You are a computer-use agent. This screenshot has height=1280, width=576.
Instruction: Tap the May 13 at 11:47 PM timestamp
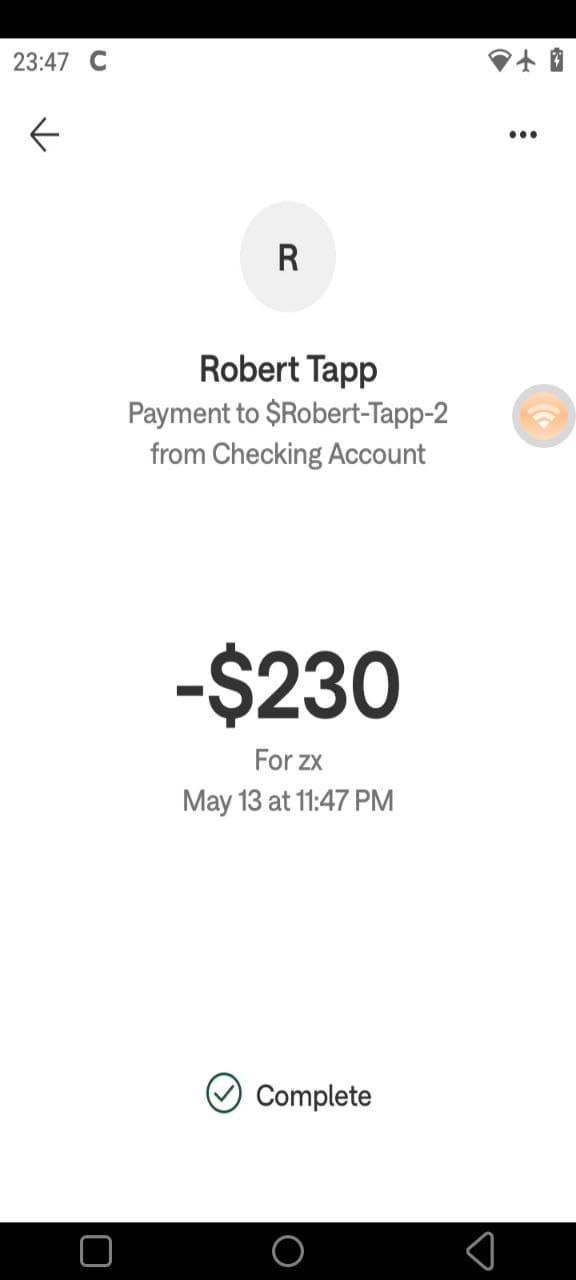click(288, 801)
